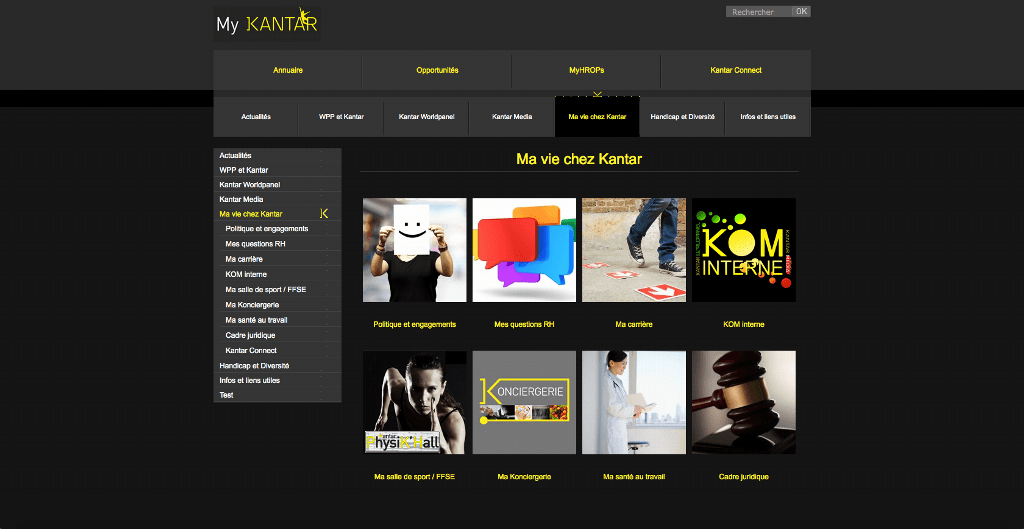Open the Annuaire top menu
This screenshot has width=1024, height=529.
[x=288, y=70]
